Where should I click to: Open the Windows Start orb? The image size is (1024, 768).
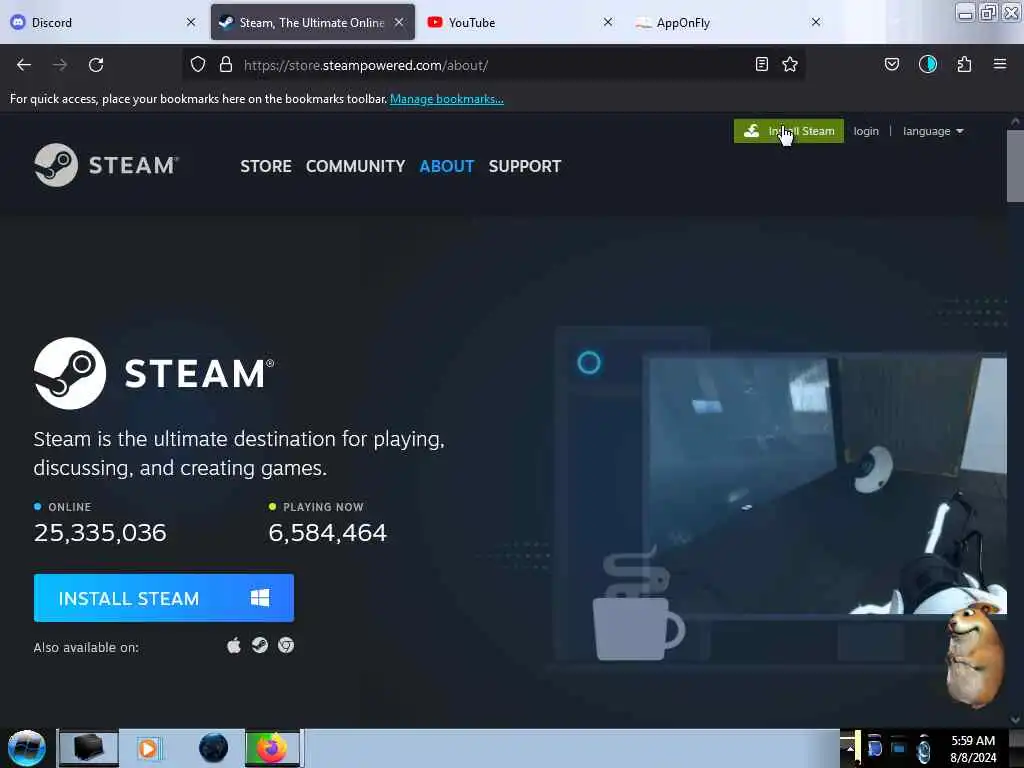[x=27, y=748]
